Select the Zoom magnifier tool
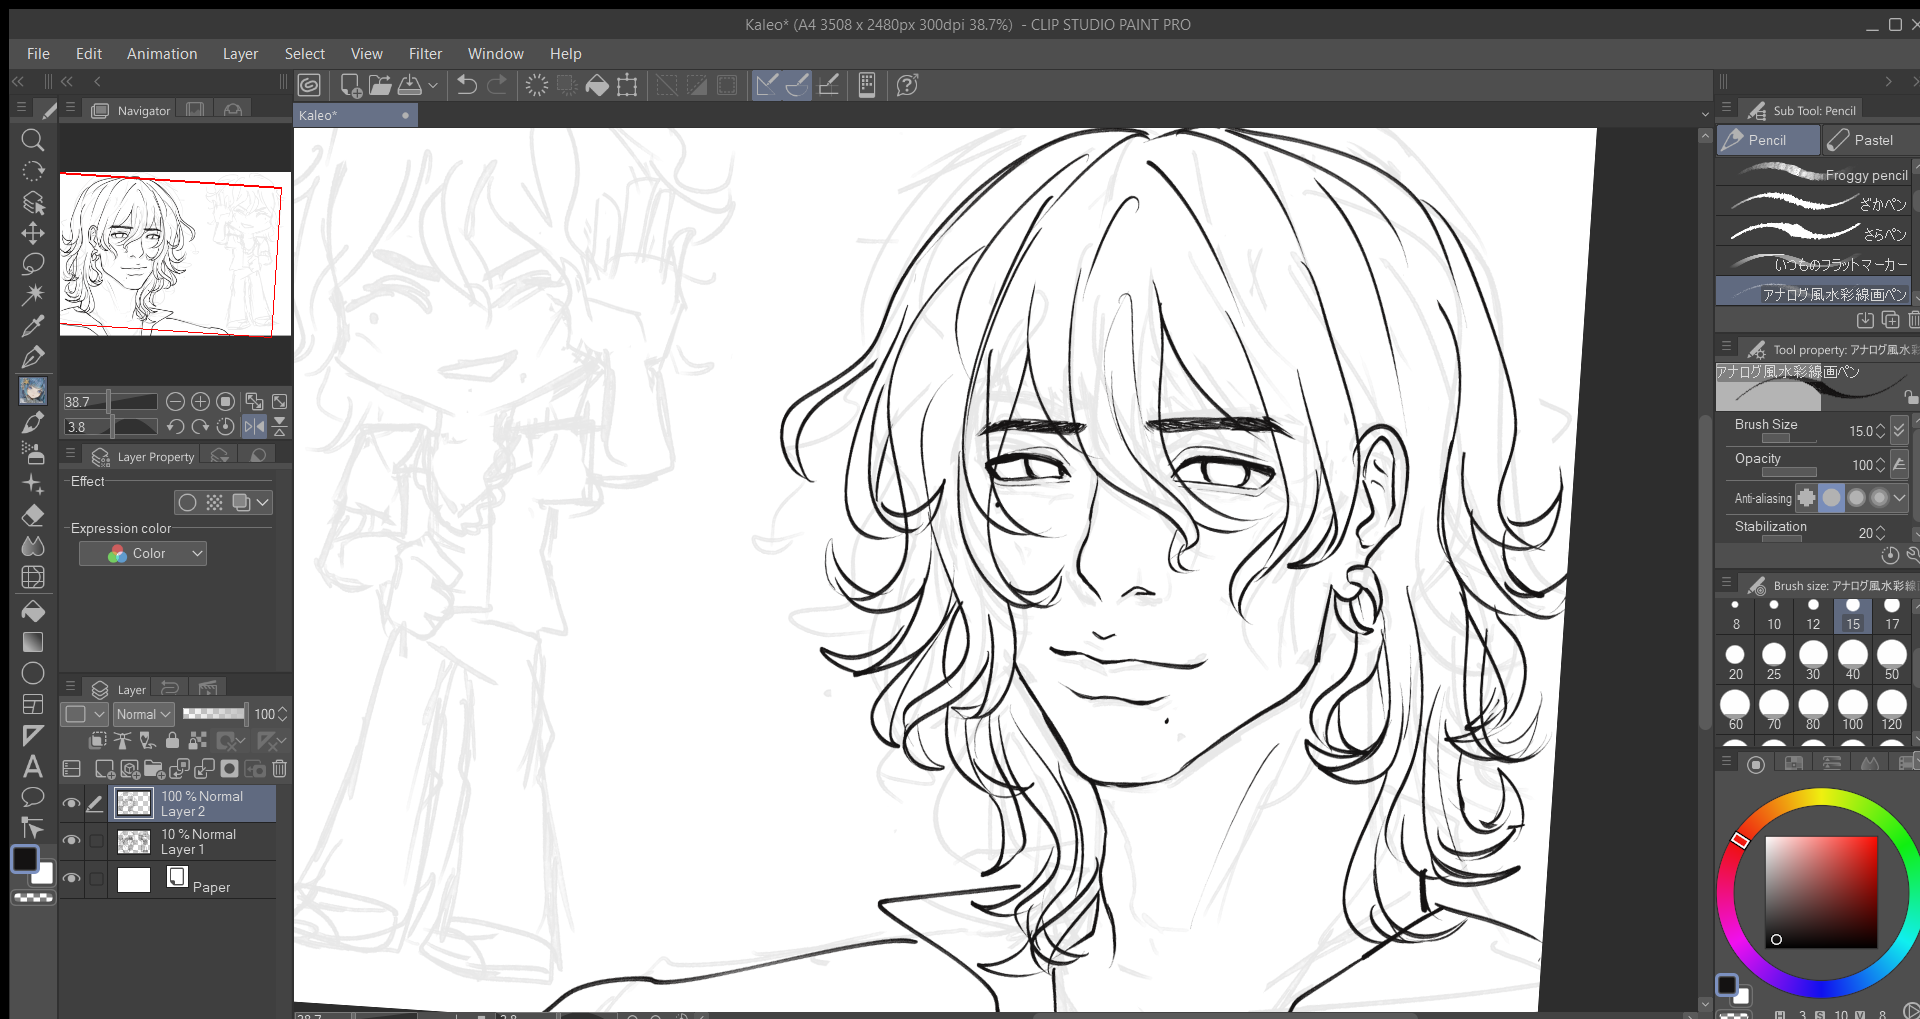The height and width of the screenshot is (1019, 1920). (33, 140)
